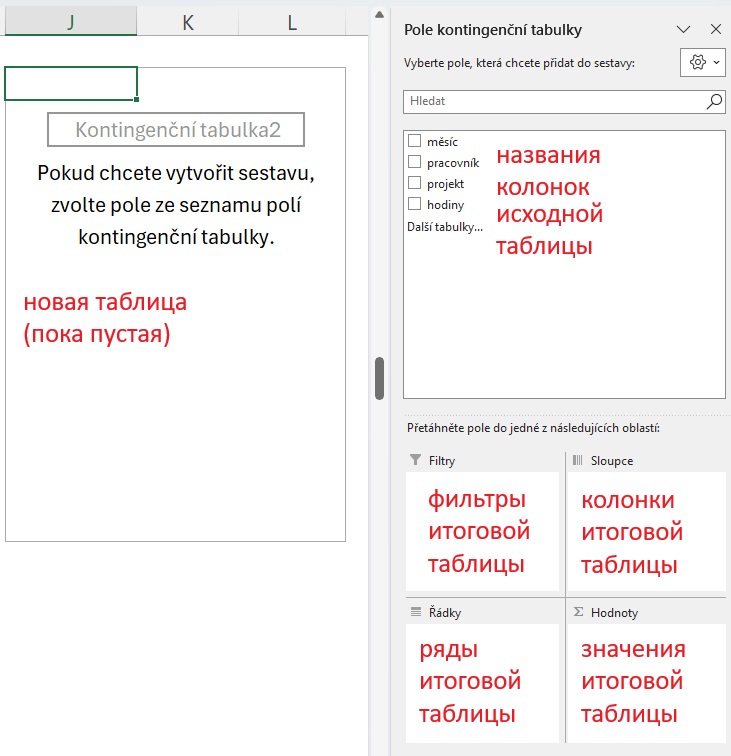Viewport: 731px width, 756px height.
Task: Click the vertical scrollbar thumb beside worksheet
Action: [379, 378]
